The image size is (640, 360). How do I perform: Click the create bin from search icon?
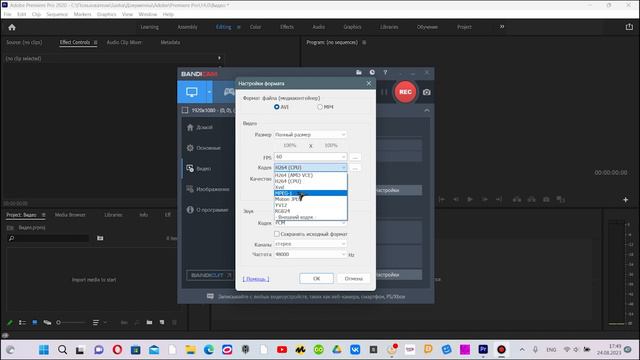[x=100, y=238]
